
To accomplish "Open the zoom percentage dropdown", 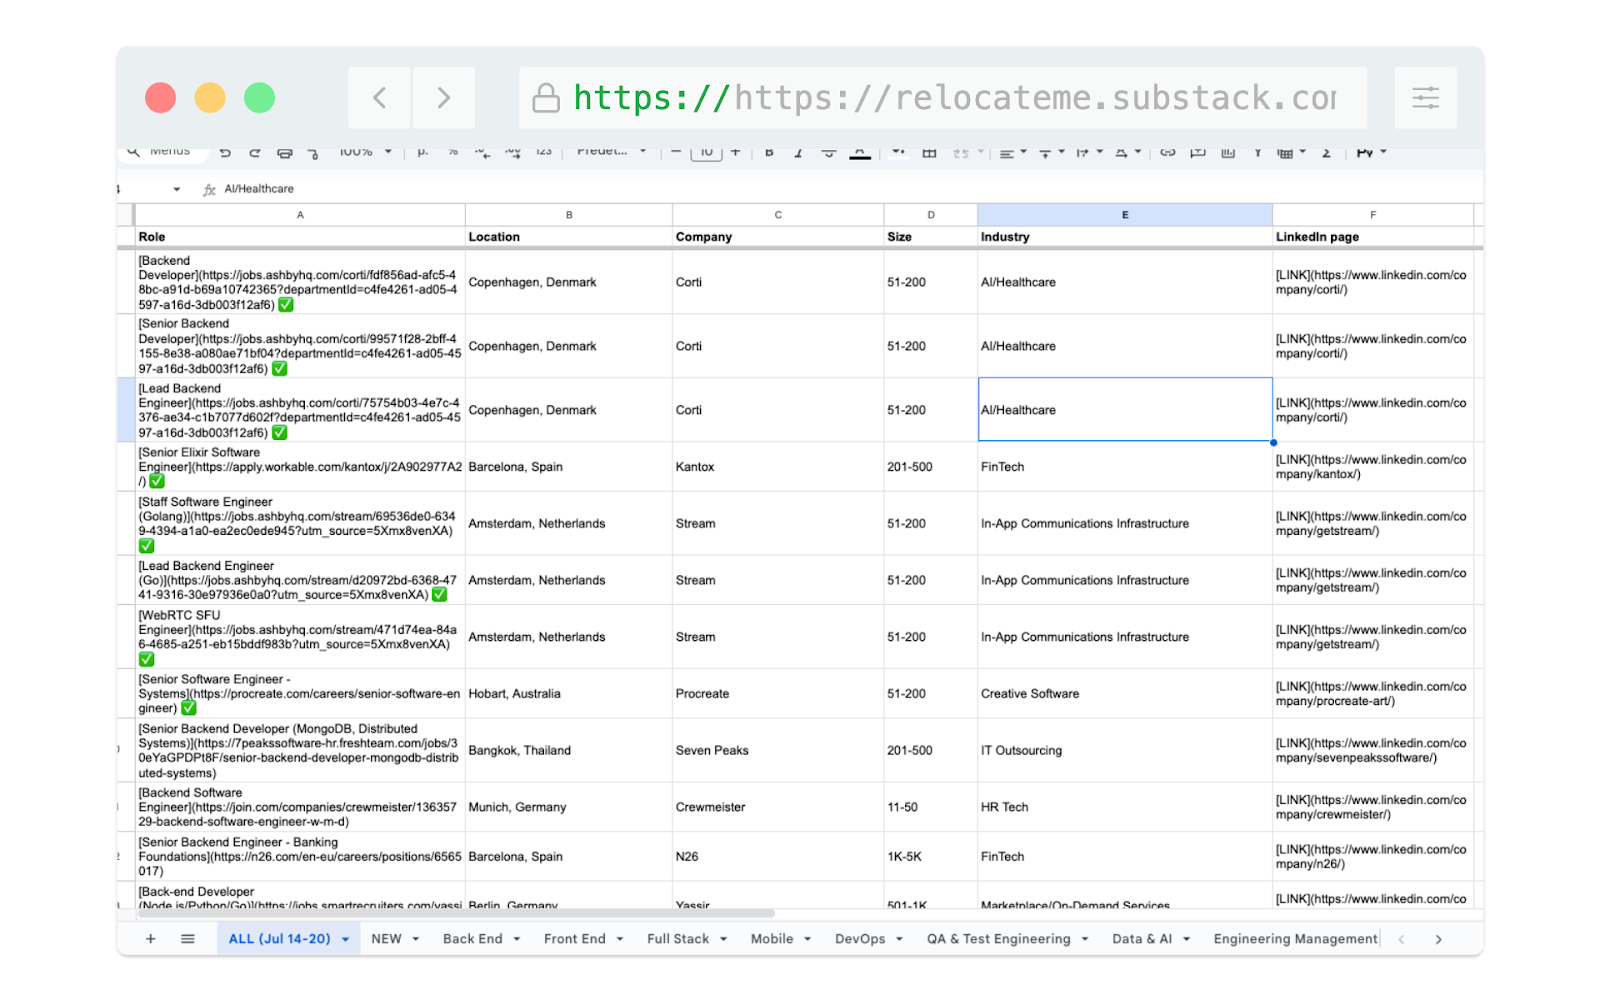I will tap(365, 152).
